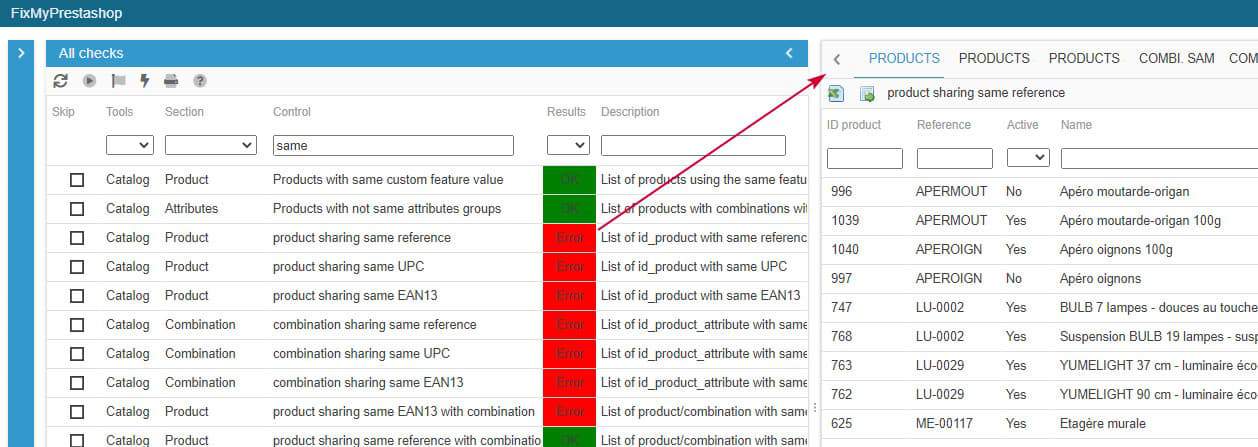Tick skip checkbox for combination sharing same UPC
Viewport: 1258px width, 447px height.
77,354
